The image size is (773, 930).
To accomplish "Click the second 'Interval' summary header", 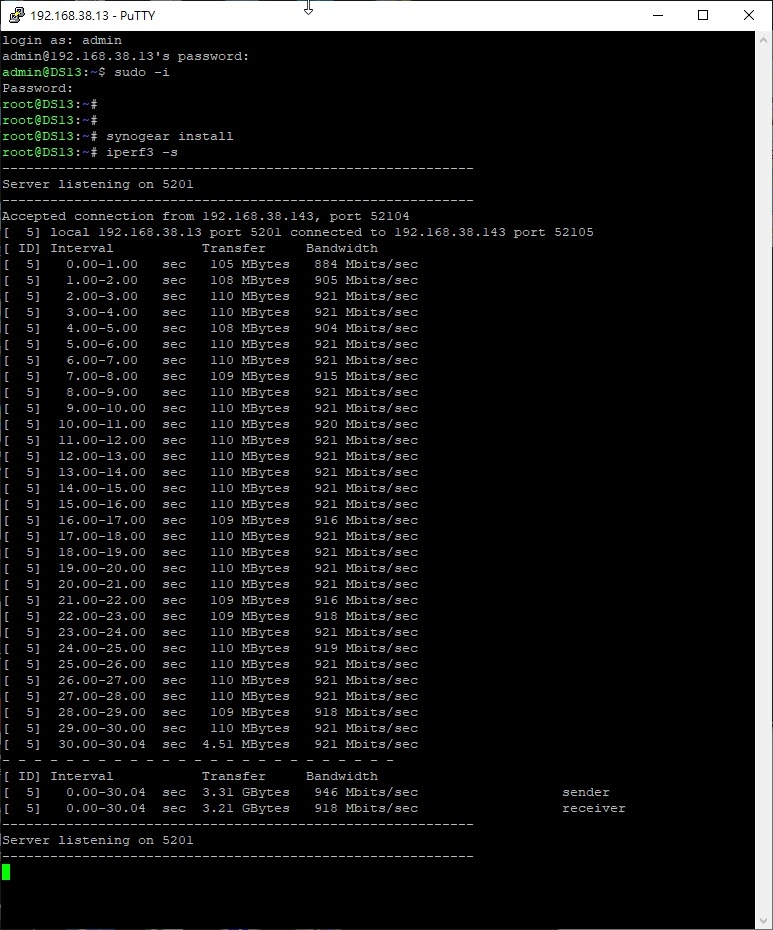I will click(82, 777).
